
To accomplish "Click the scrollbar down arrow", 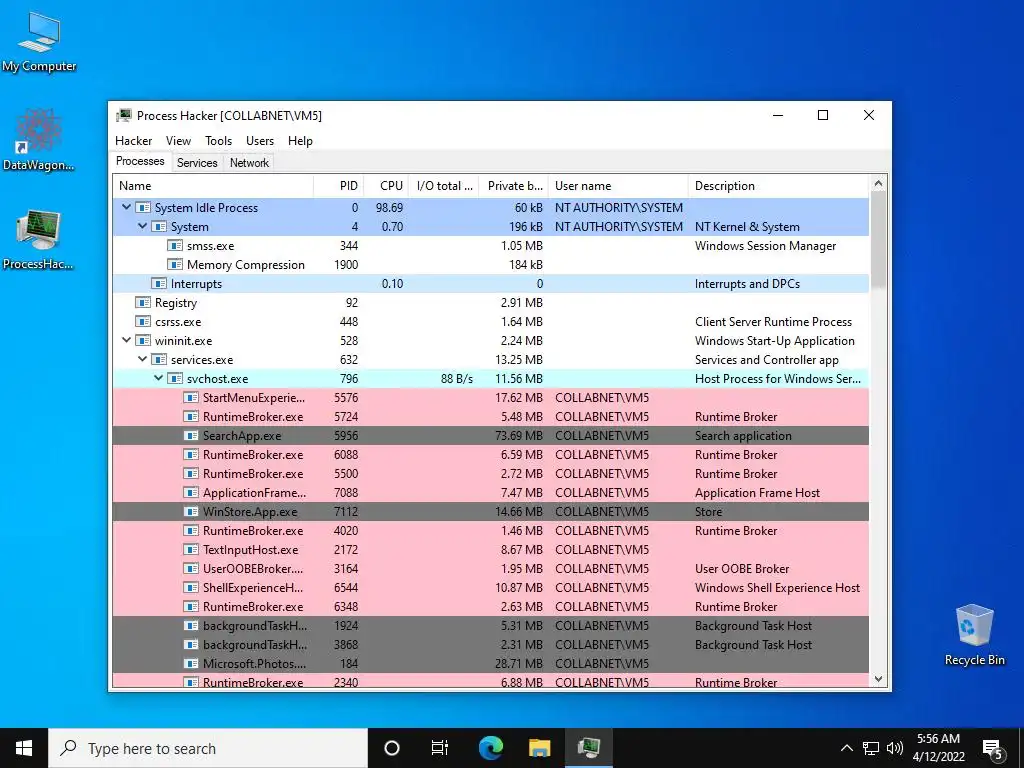I will 878,679.
